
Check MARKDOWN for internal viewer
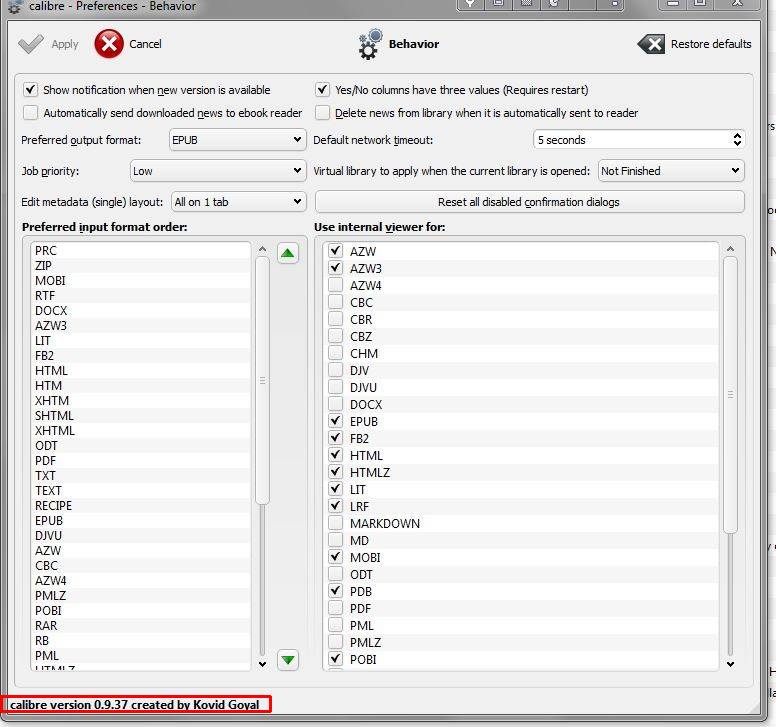(336, 523)
